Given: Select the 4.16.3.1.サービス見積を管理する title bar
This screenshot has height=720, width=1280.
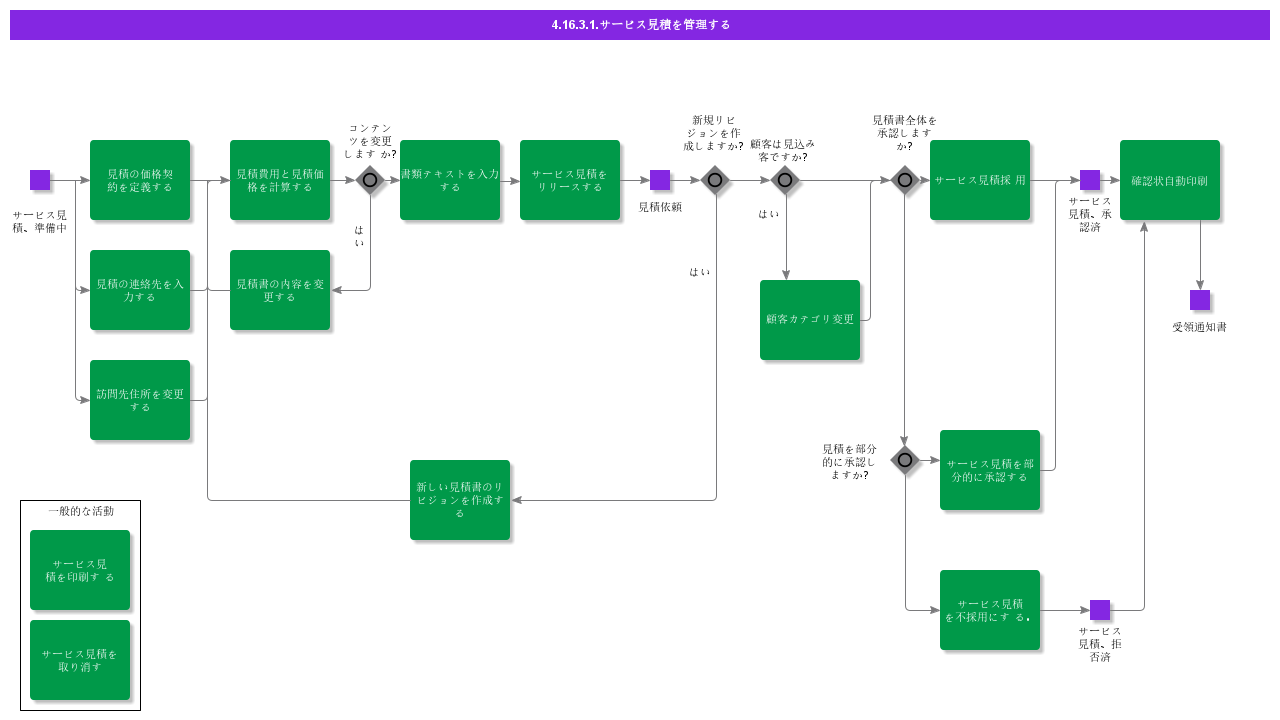Looking at the screenshot, I should (640, 25).
